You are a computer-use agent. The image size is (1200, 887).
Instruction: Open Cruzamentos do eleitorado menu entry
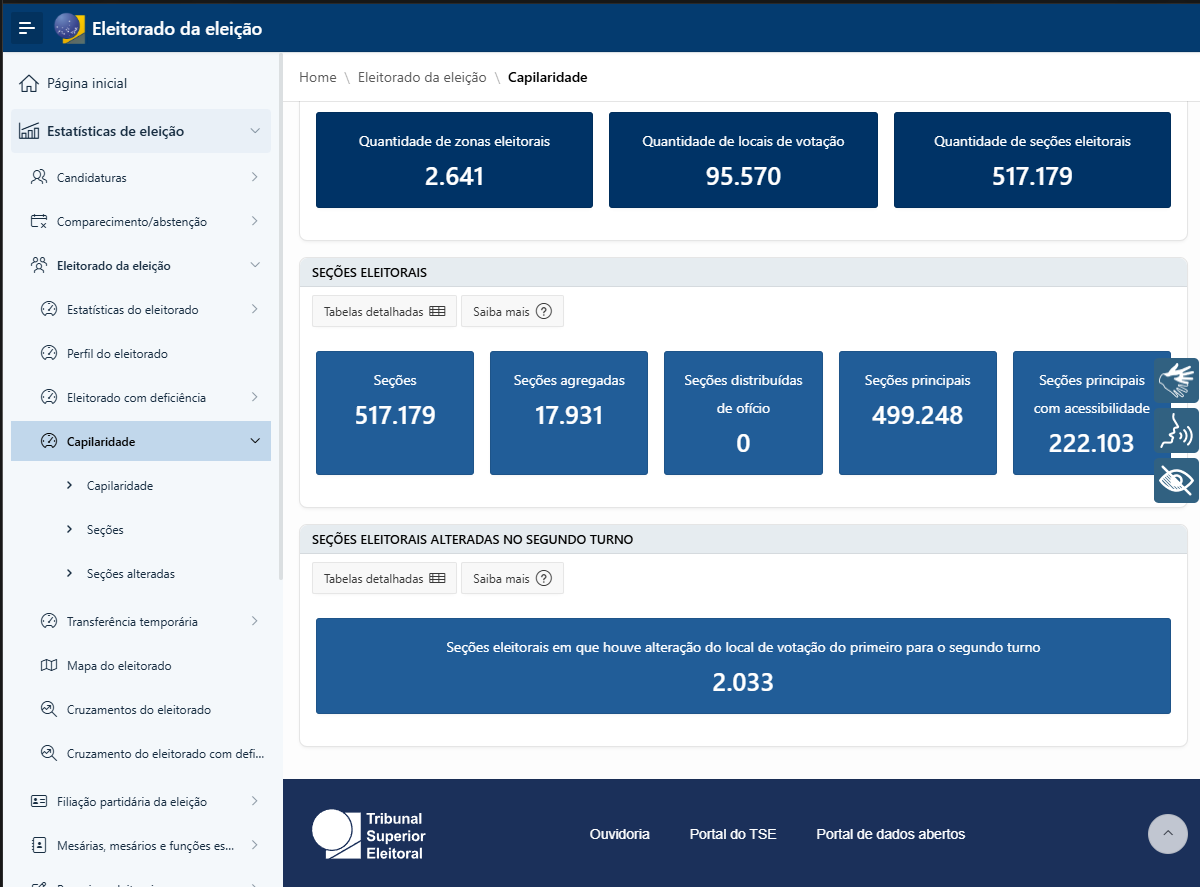tap(141, 709)
